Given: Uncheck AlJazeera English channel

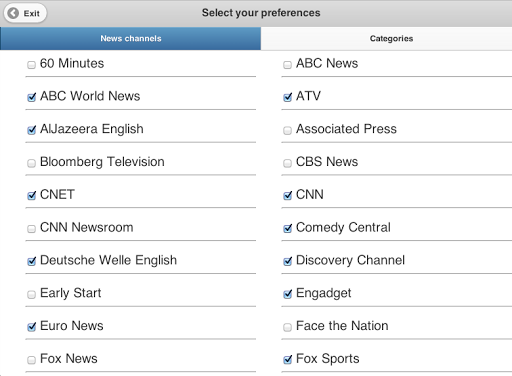Looking at the screenshot, I should 31,130.
